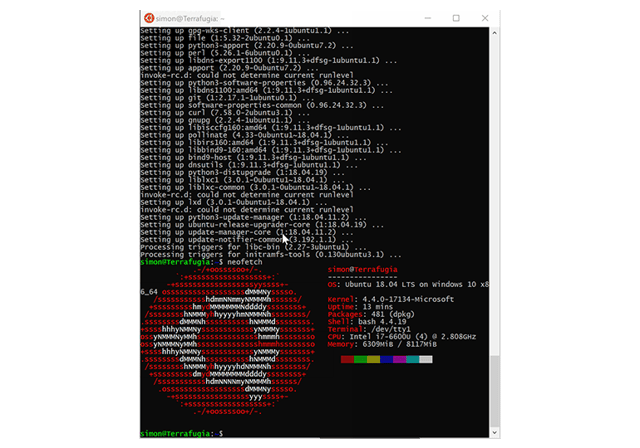The height and width of the screenshot is (448, 640).
Task: Click the 'Shell: bash 4.4.19' line
Action: (367, 322)
